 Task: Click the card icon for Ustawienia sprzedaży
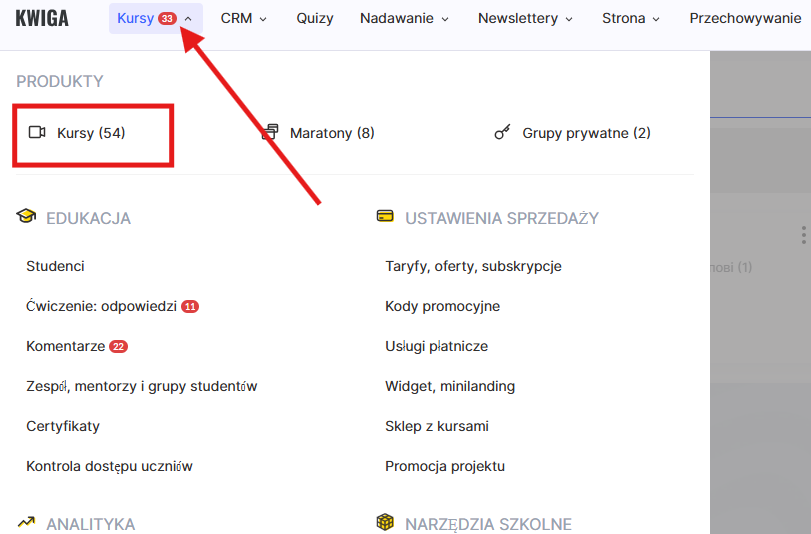pyautogui.click(x=385, y=217)
